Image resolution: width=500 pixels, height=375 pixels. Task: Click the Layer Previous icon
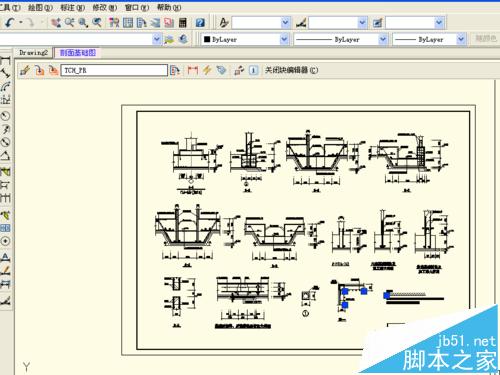pyautogui.click(x=183, y=39)
